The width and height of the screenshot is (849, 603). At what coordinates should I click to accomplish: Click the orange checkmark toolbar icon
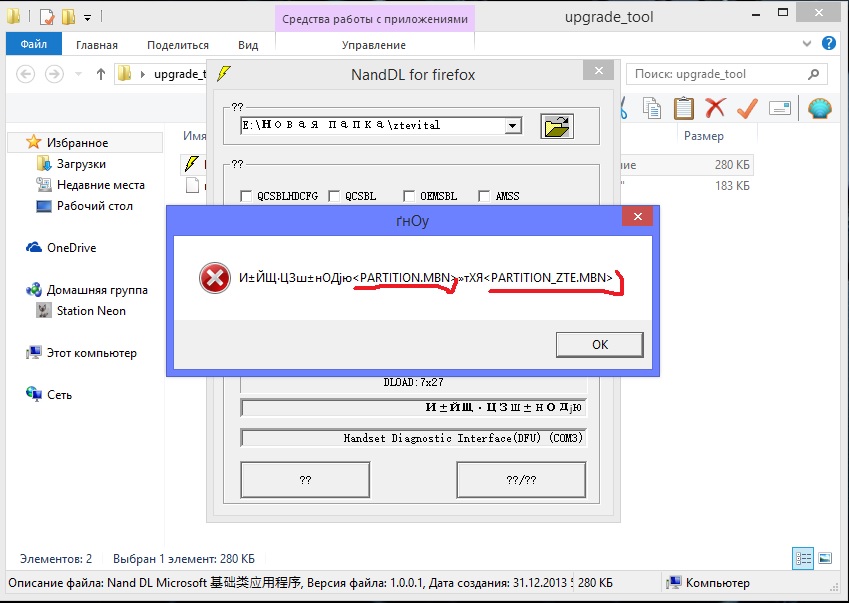(746, 108)
